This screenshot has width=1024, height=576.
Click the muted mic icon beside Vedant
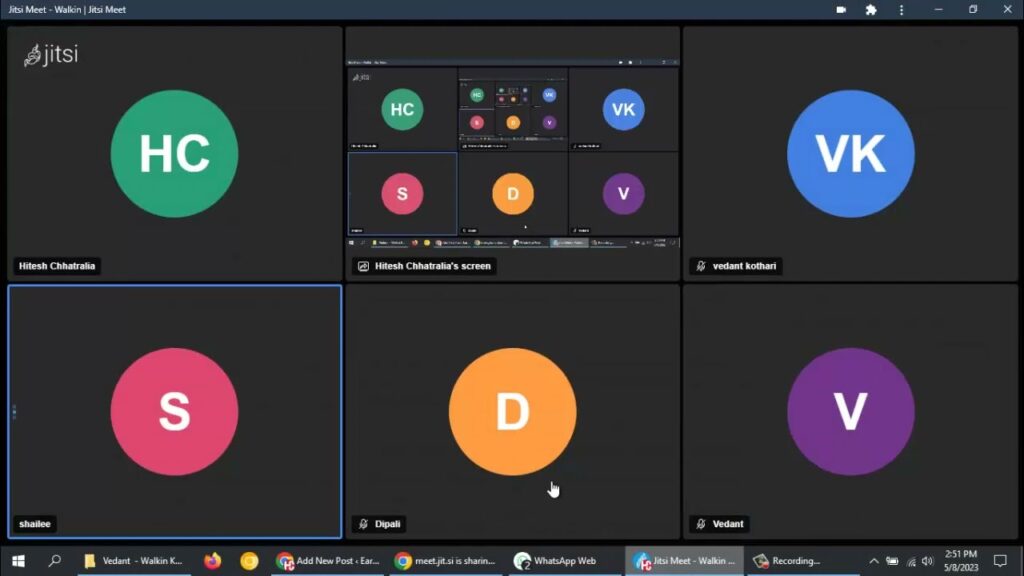coord(701,524)
